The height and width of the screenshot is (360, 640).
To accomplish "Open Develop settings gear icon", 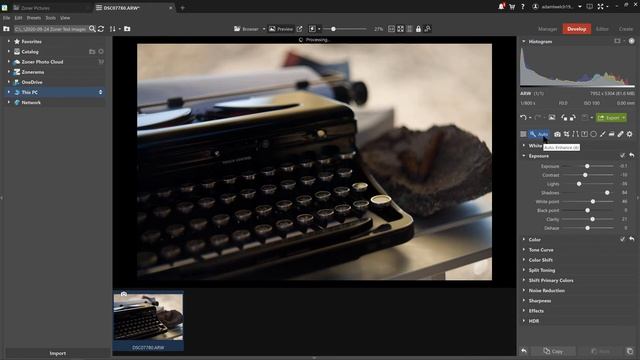I will [x=629, y=134].
